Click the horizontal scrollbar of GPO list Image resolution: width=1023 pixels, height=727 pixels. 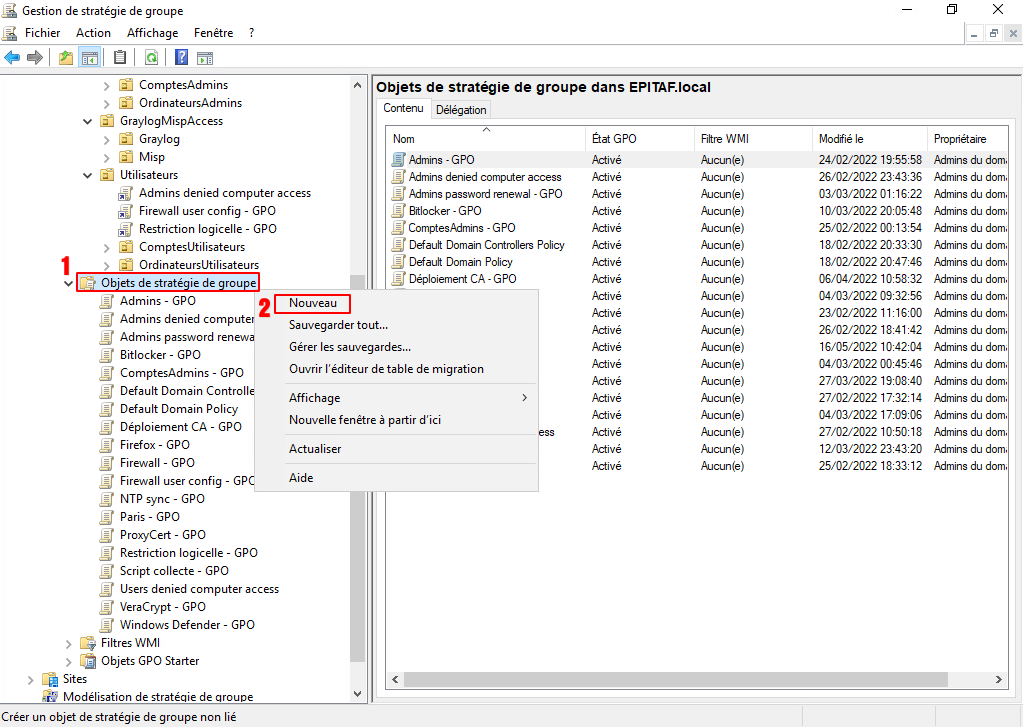[x=690, y=679]
